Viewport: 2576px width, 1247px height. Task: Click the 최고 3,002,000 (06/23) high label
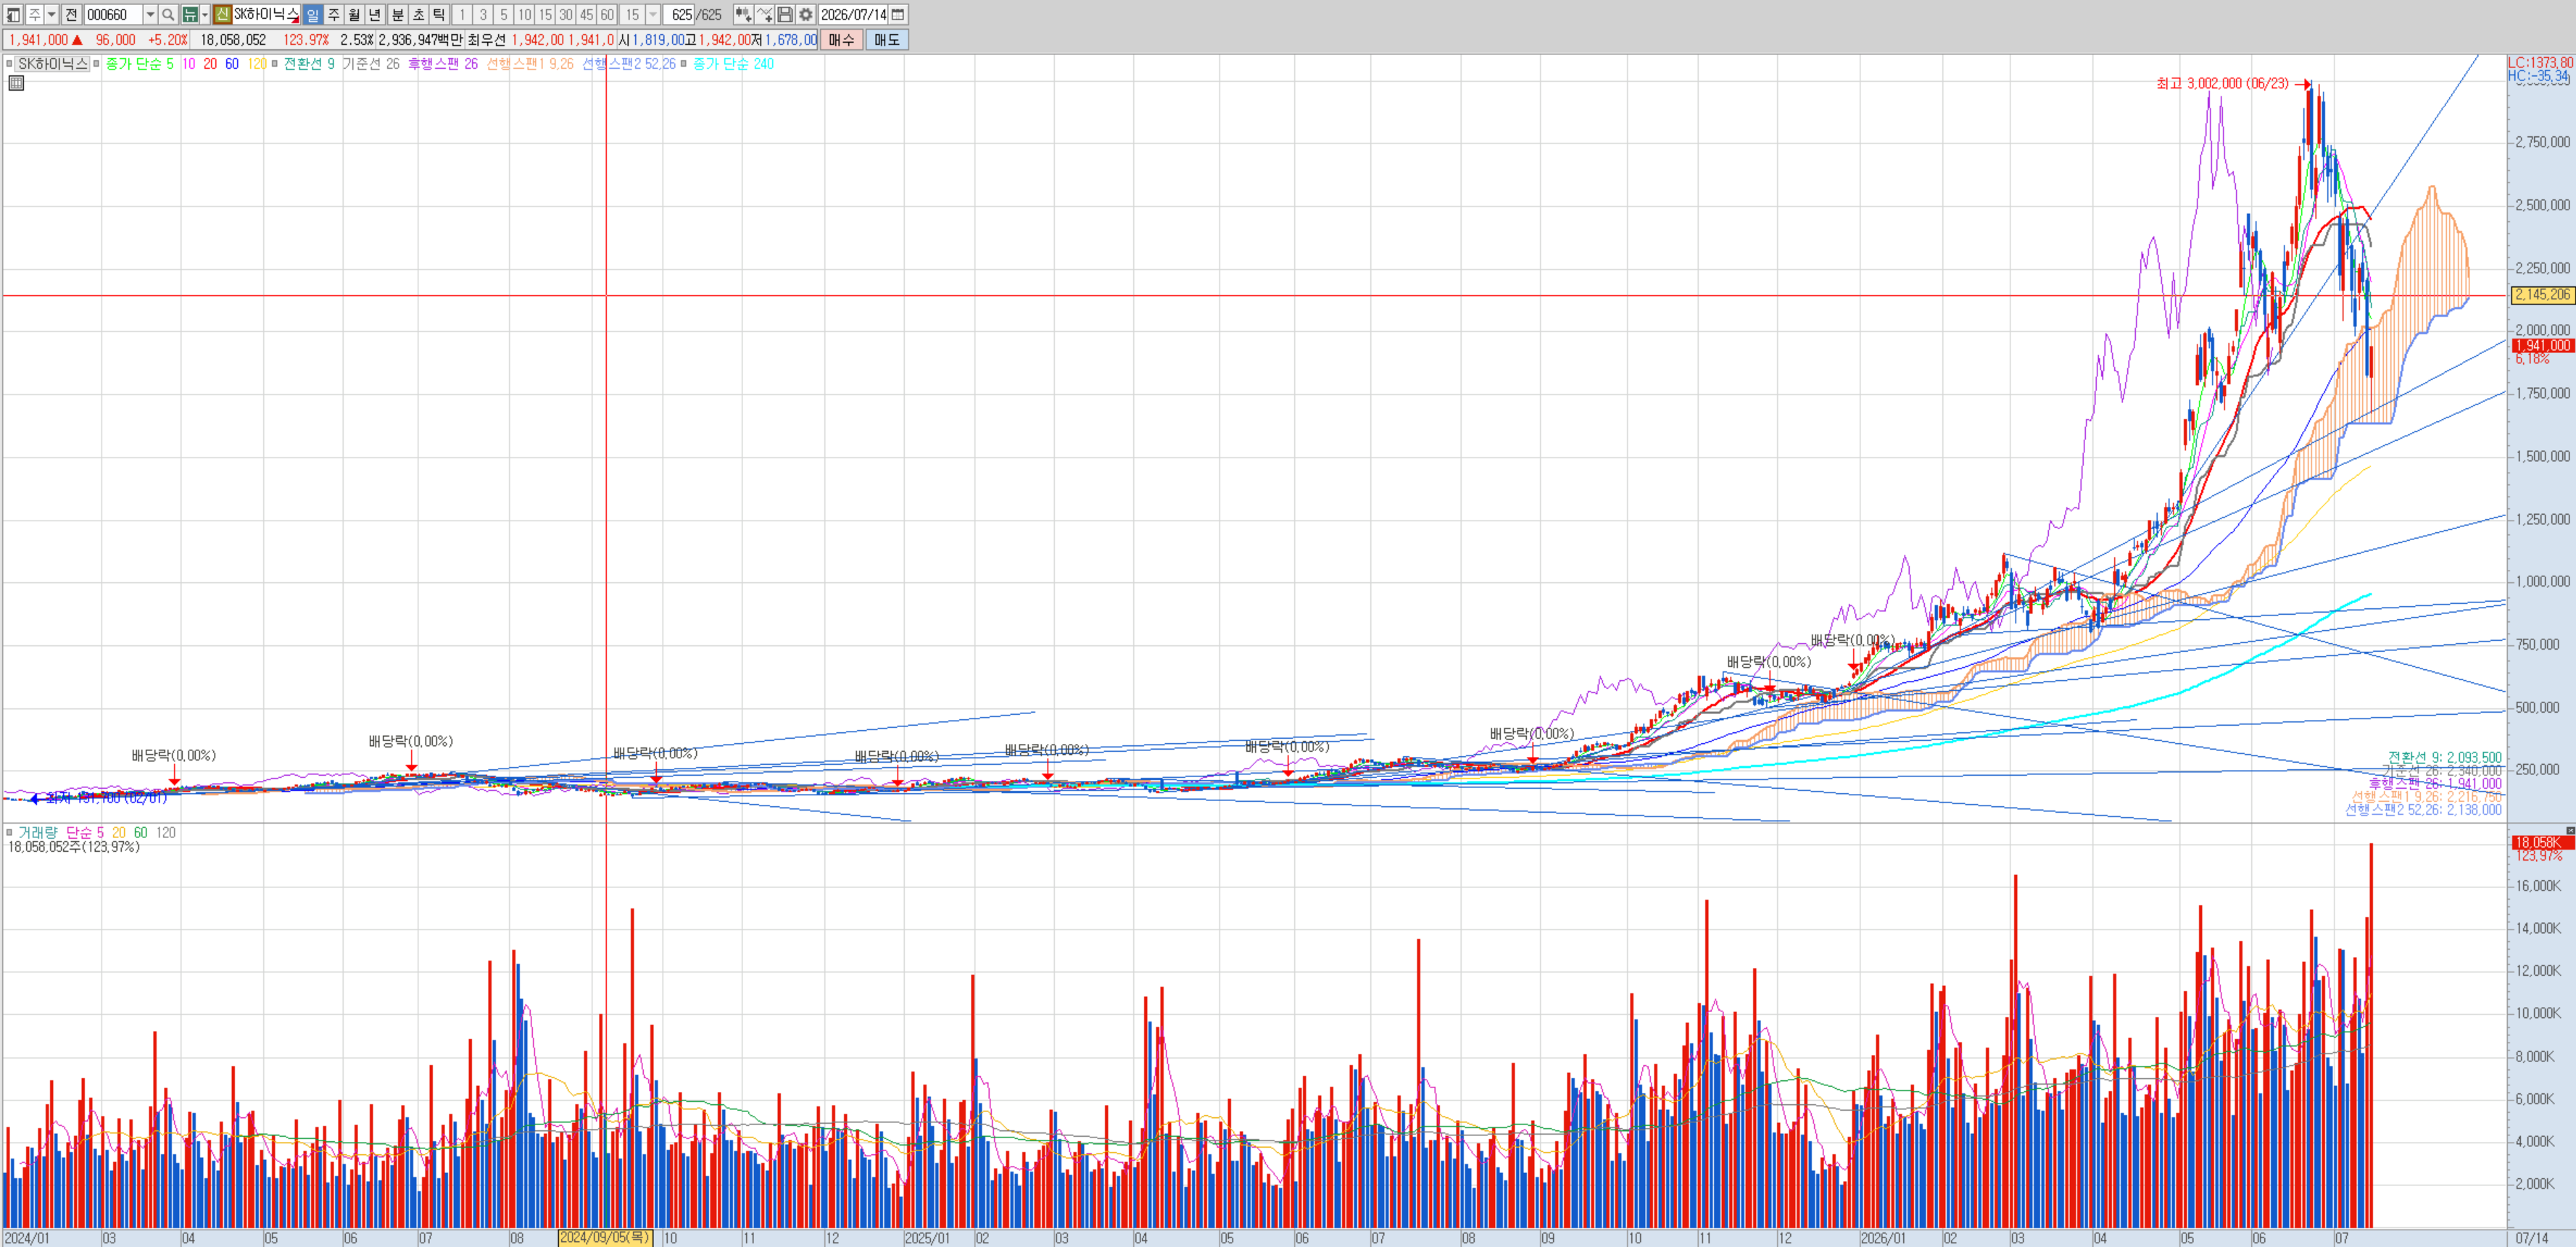tap(2222, 84)
